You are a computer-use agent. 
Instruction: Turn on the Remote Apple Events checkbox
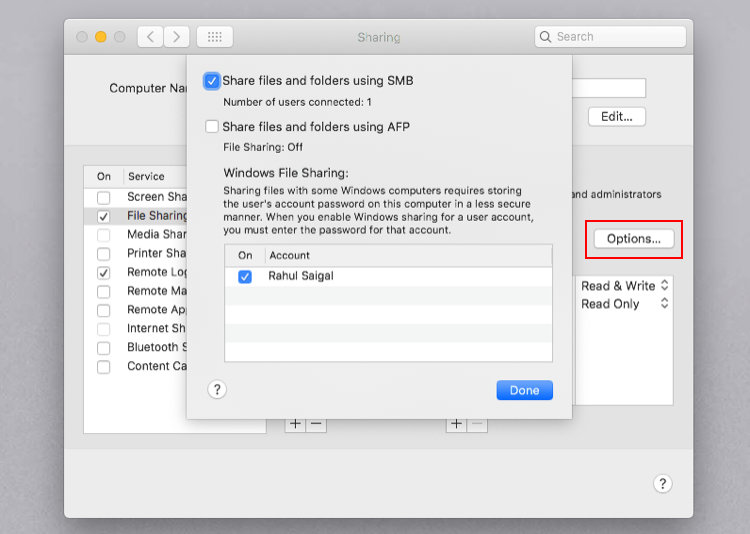coord(103,310)
